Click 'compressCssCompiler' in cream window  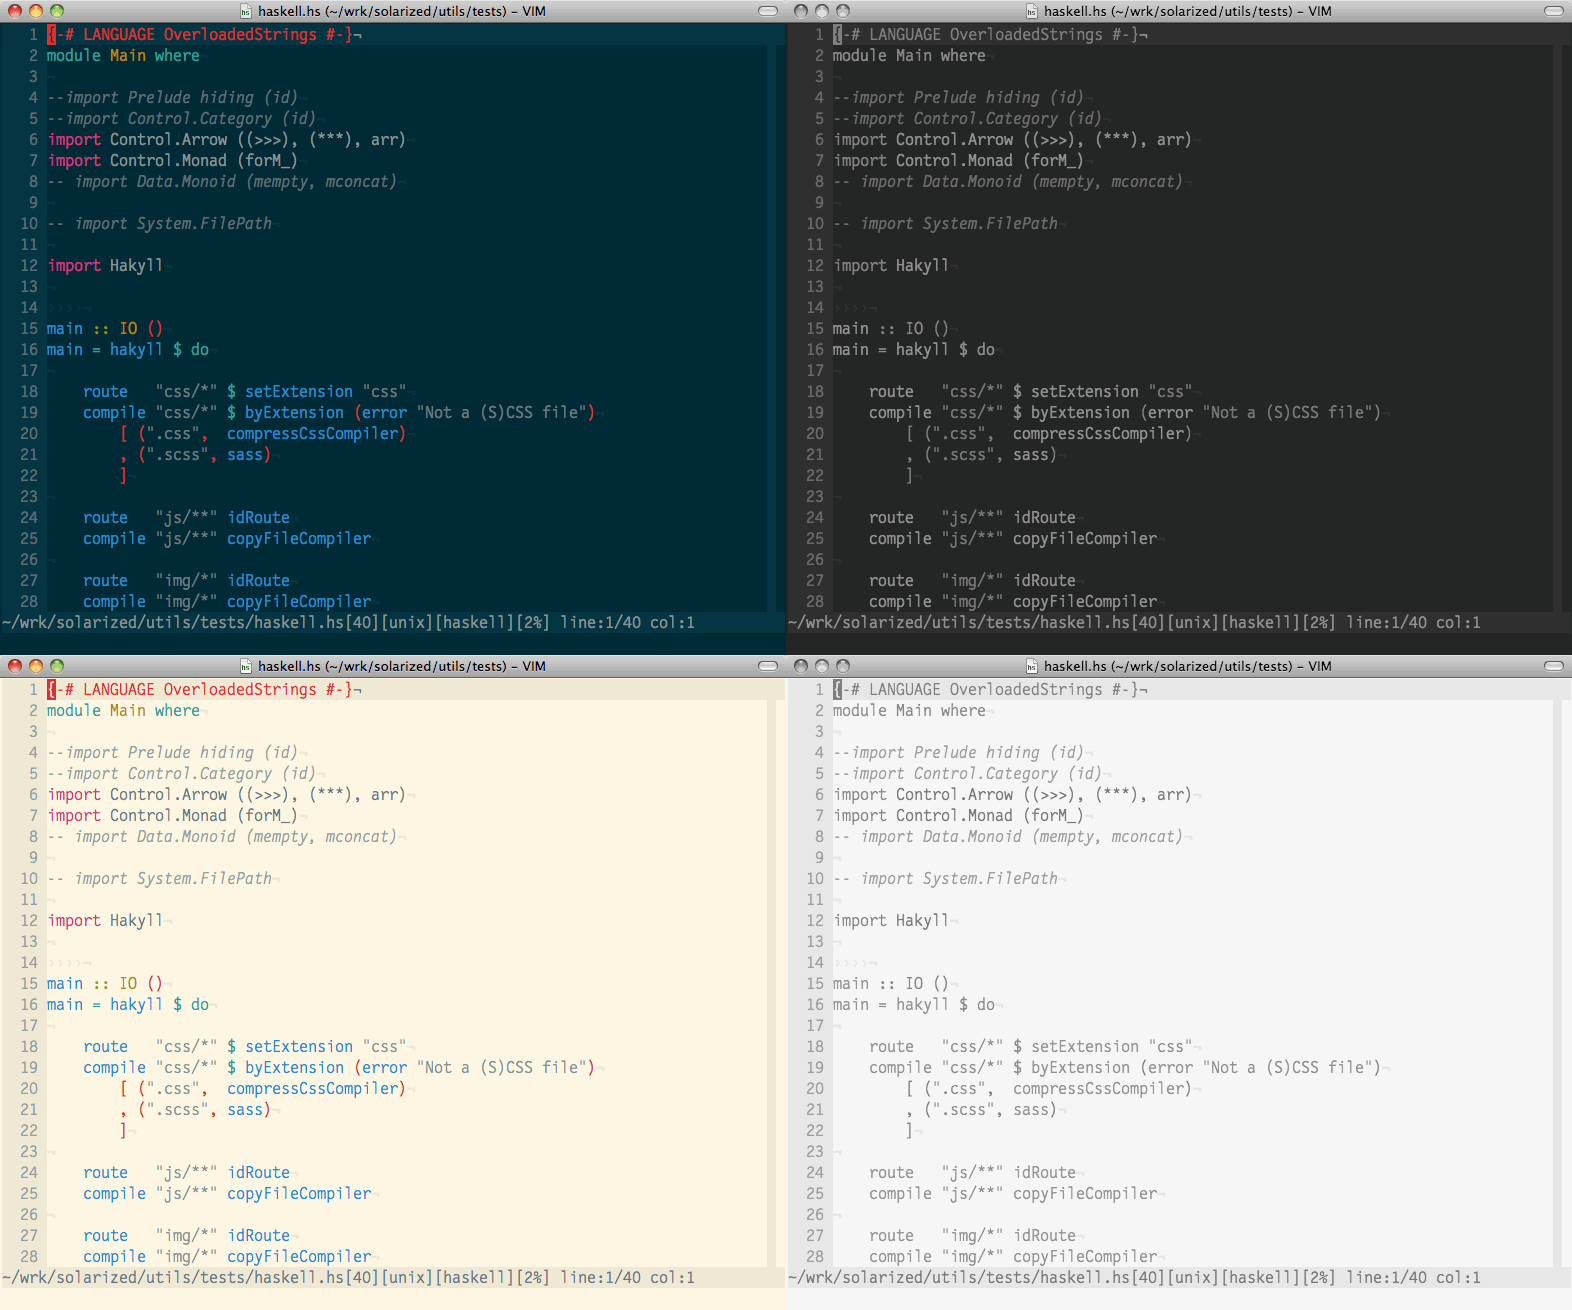(x=312, y=1088)
